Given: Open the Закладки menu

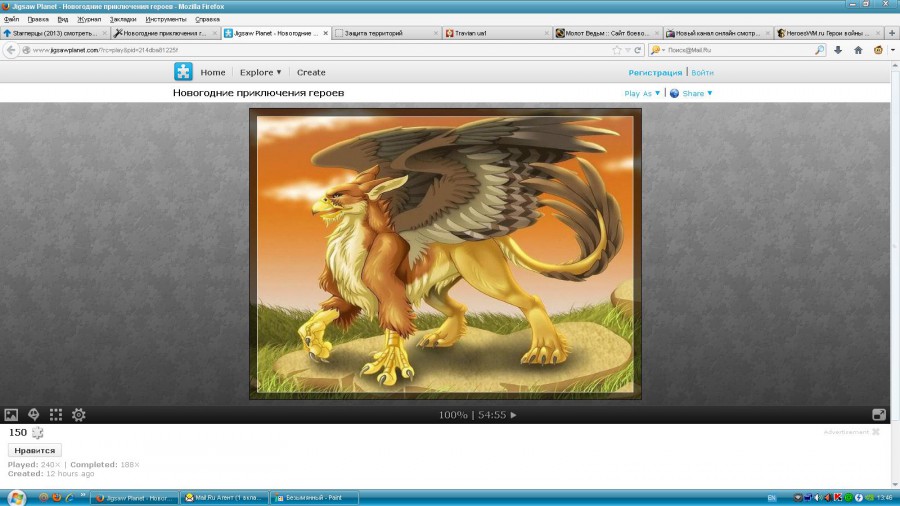Looking at the screenshot, I should [123, 20].
